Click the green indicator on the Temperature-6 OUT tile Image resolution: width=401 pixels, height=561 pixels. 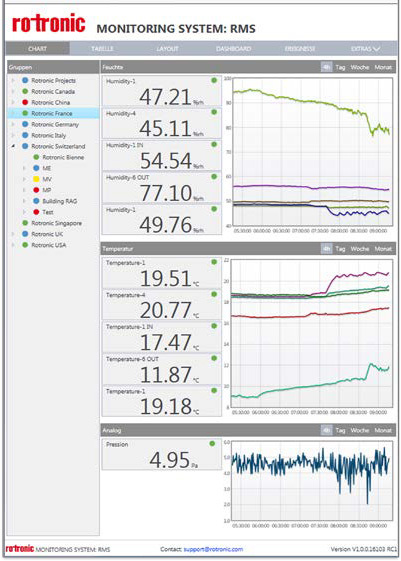[x=214, y=358]
